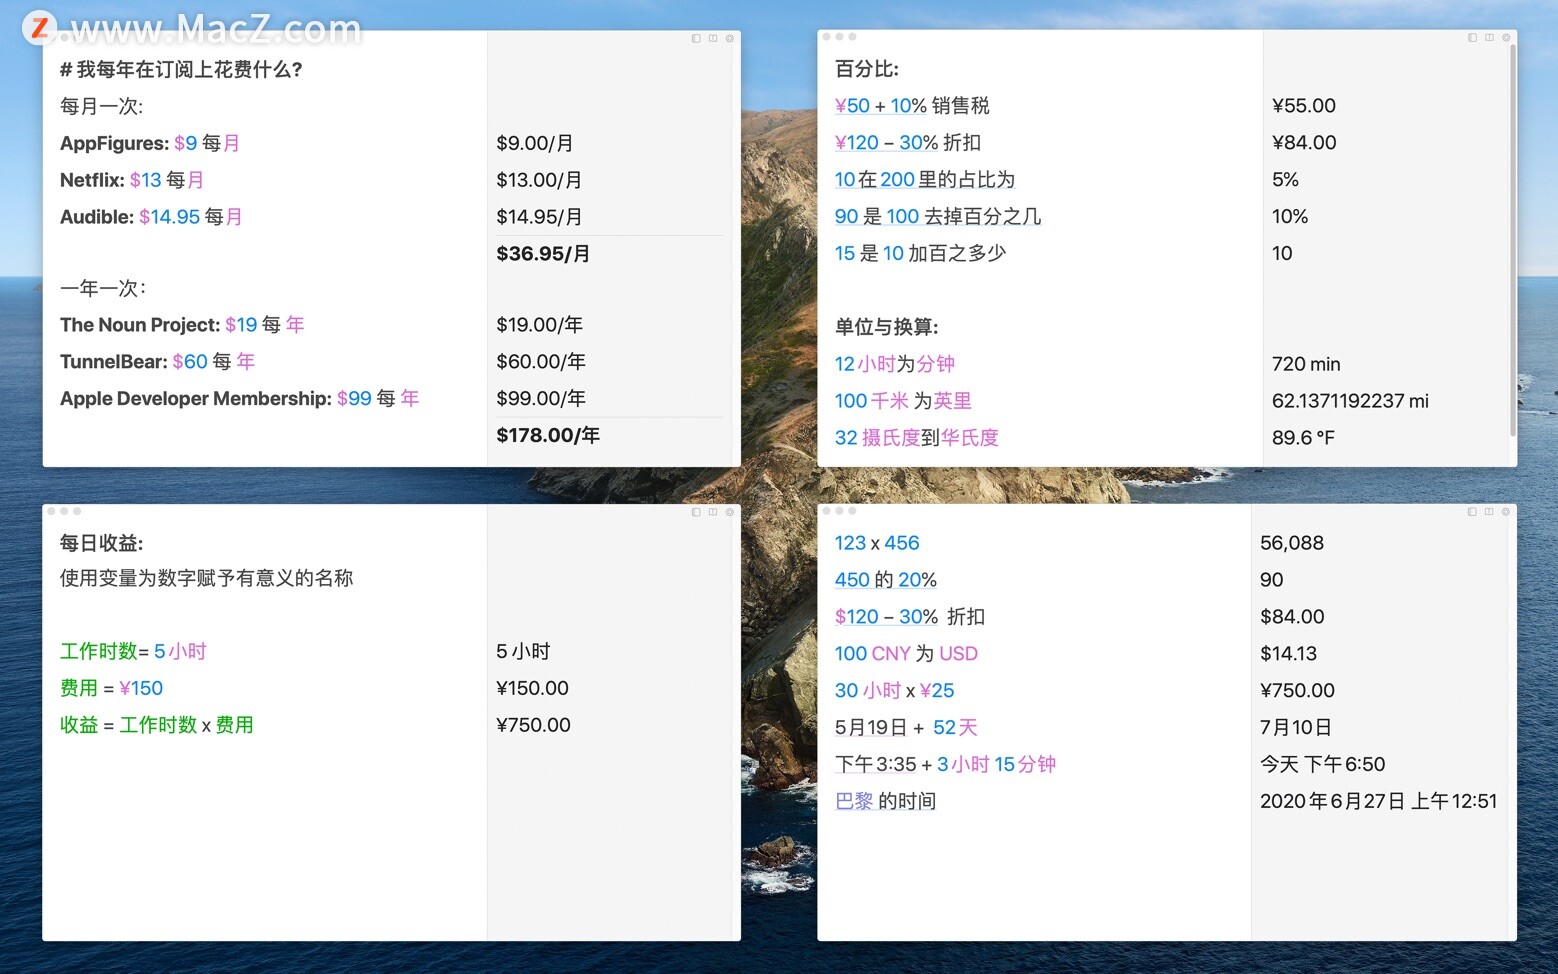Select the result ¥84.00
Viewport: 1558px width, 974px height.
pyautogui.click(x=1304, y=143)
